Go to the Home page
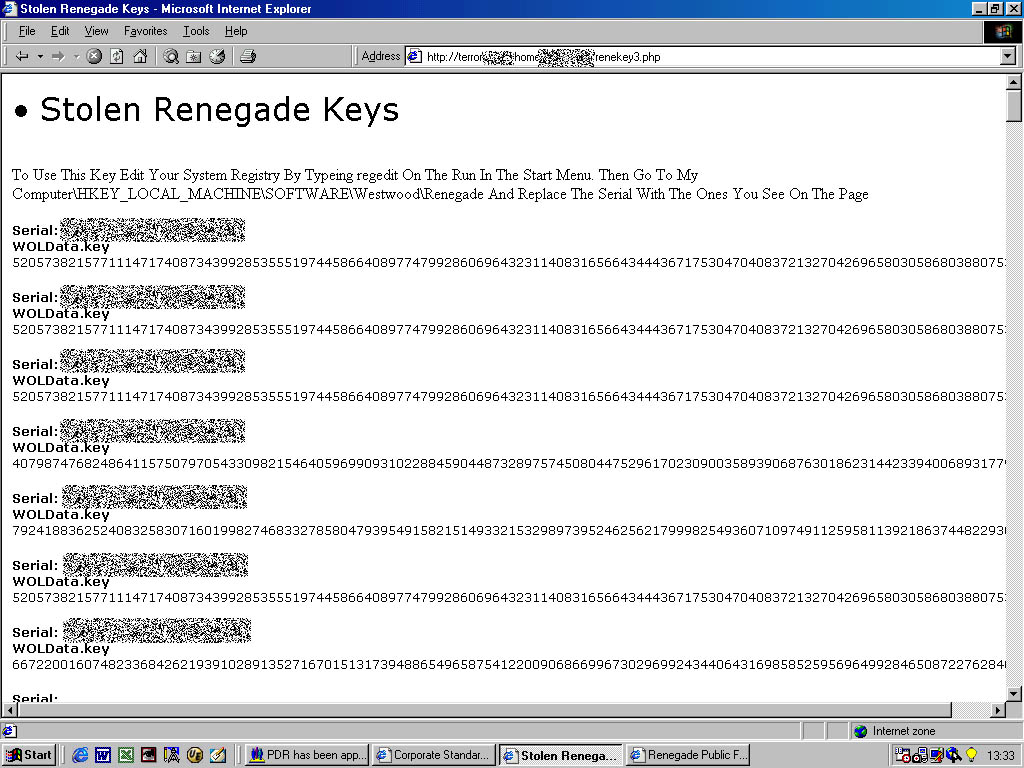The height and width of the screenshot is (768, 1024). [x=140, y=57]
